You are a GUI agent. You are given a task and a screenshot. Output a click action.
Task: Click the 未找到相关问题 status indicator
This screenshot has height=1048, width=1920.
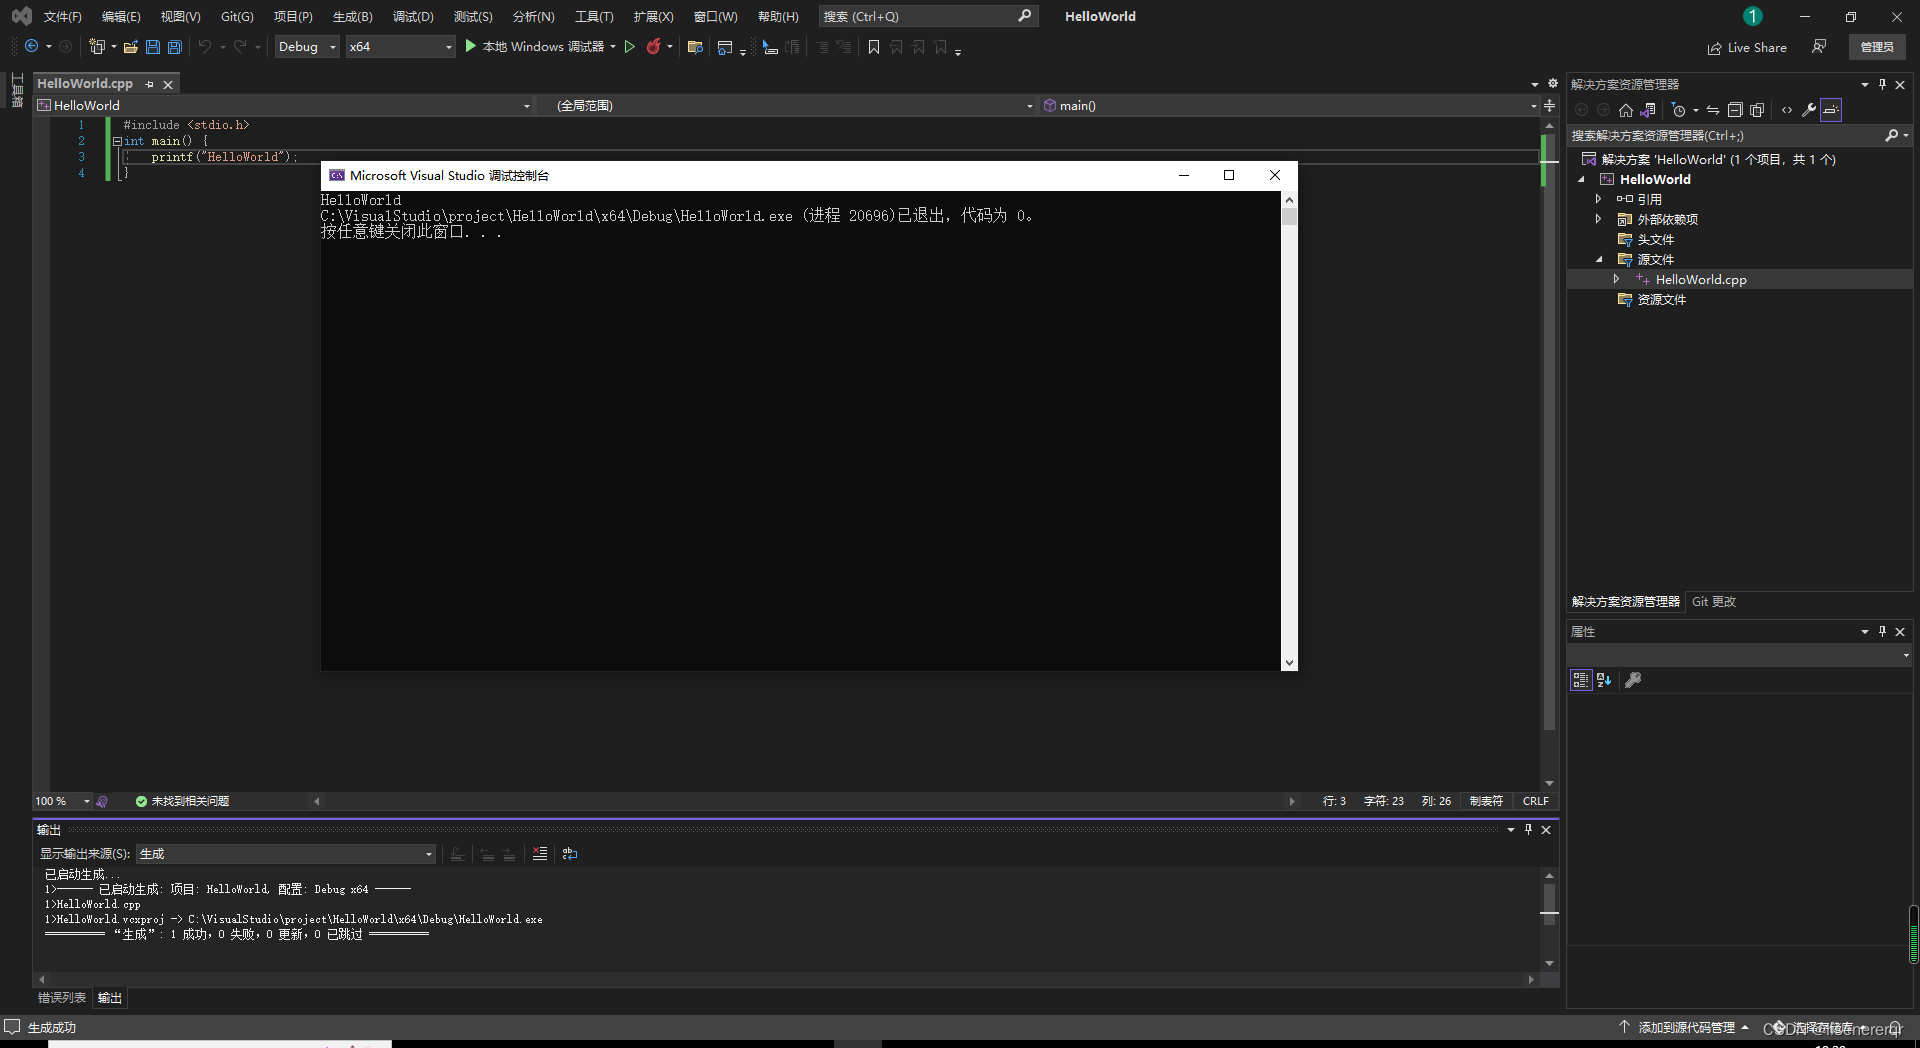[182, 801]
